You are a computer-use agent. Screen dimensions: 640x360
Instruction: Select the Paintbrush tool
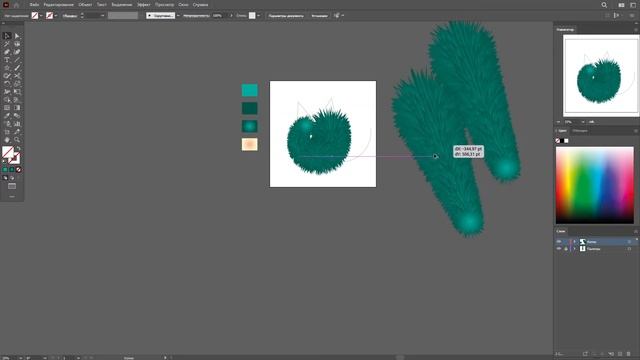(x=17, y=68)
